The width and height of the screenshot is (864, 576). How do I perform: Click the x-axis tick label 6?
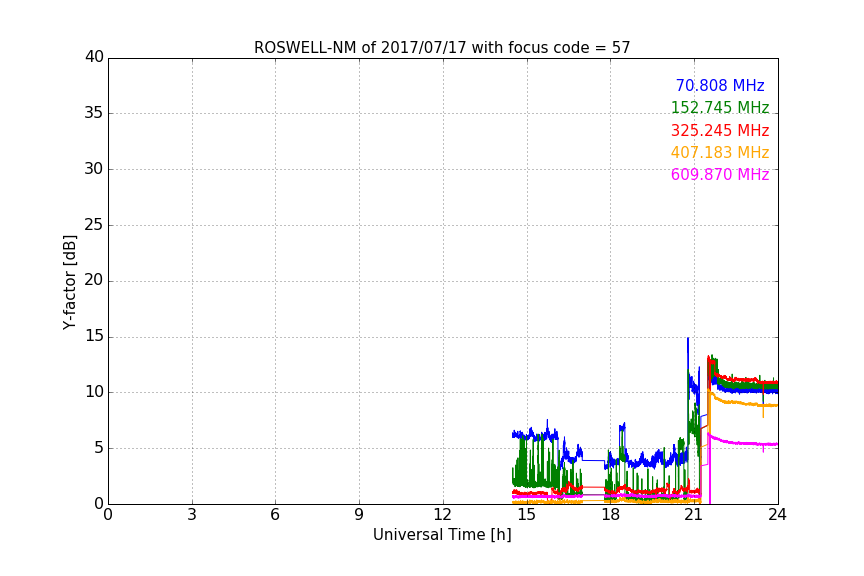276,515
